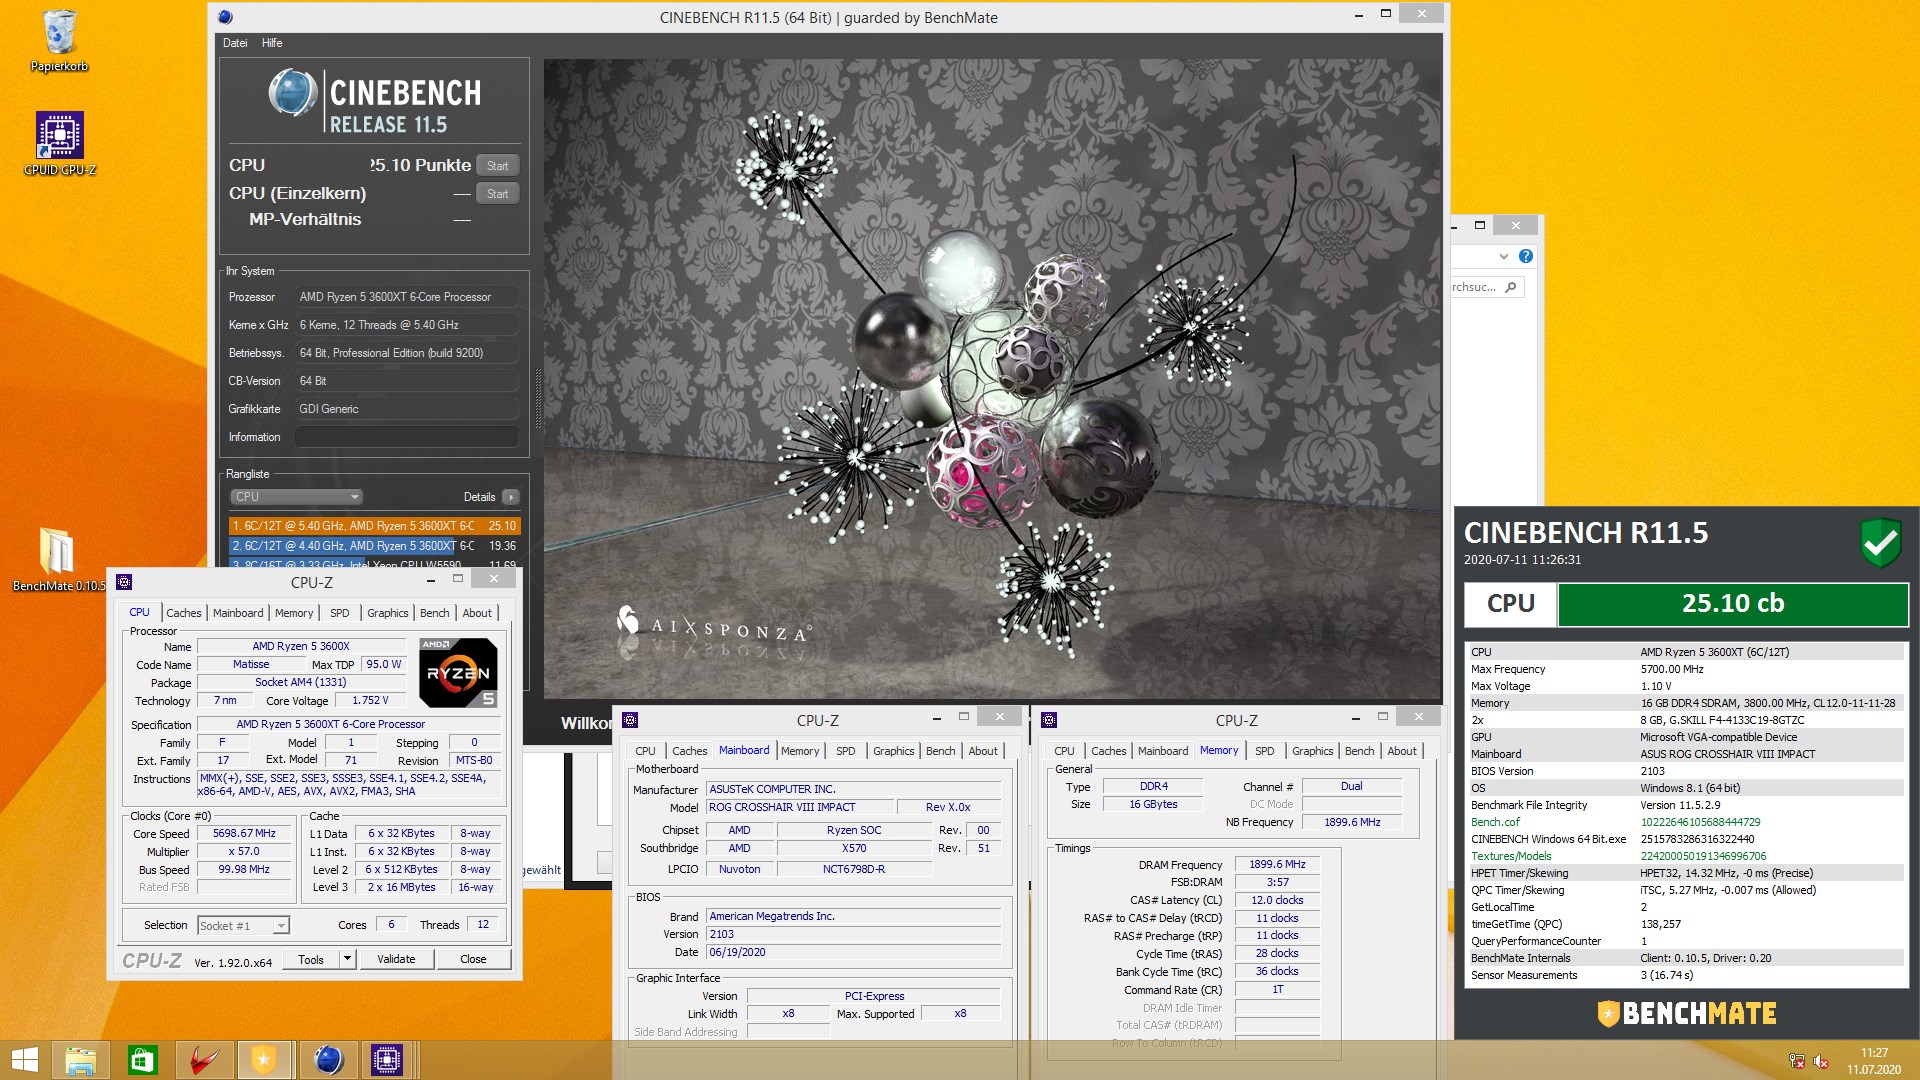Select the CPU tab in Mainboard CPU-Z window
Viewport: 1920px width, 1080px height.
(x=646, y=751)
